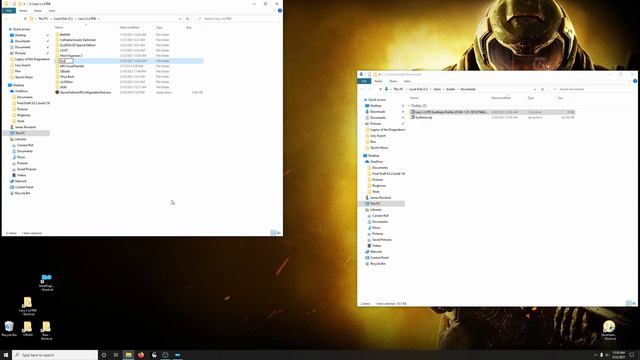Image resolution: width=640 pixels, height=360 pixels.
Task: Open Help in the Downloads Explorer window
Action: click(x=635, y=81)
